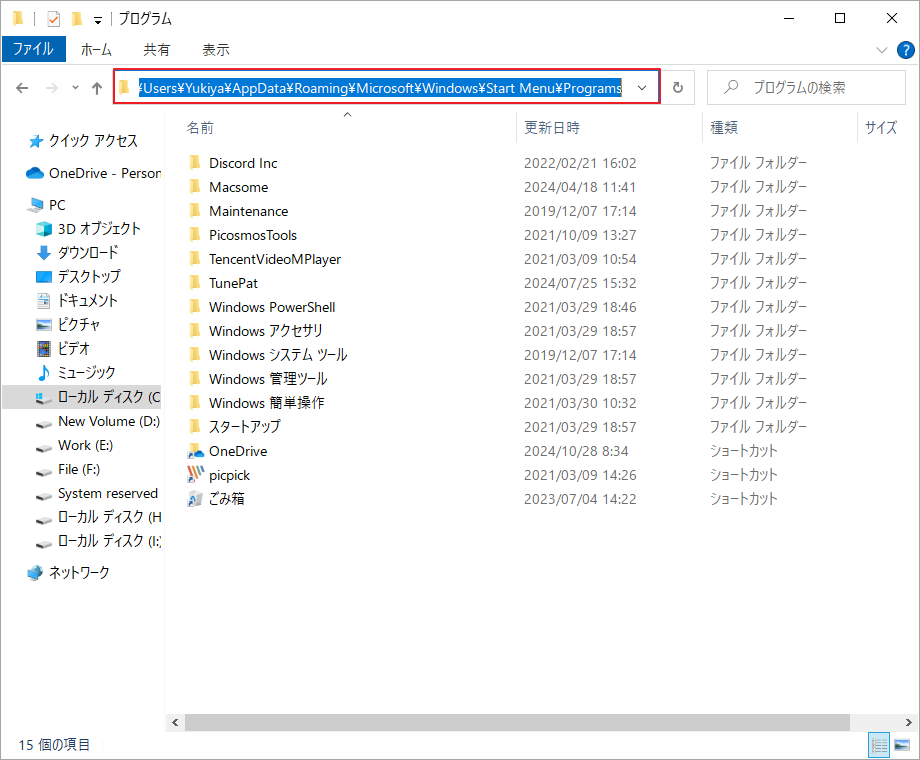Open the 表示 ribbon tab
Screen dimensions: 920x760
tap(216, 50)
